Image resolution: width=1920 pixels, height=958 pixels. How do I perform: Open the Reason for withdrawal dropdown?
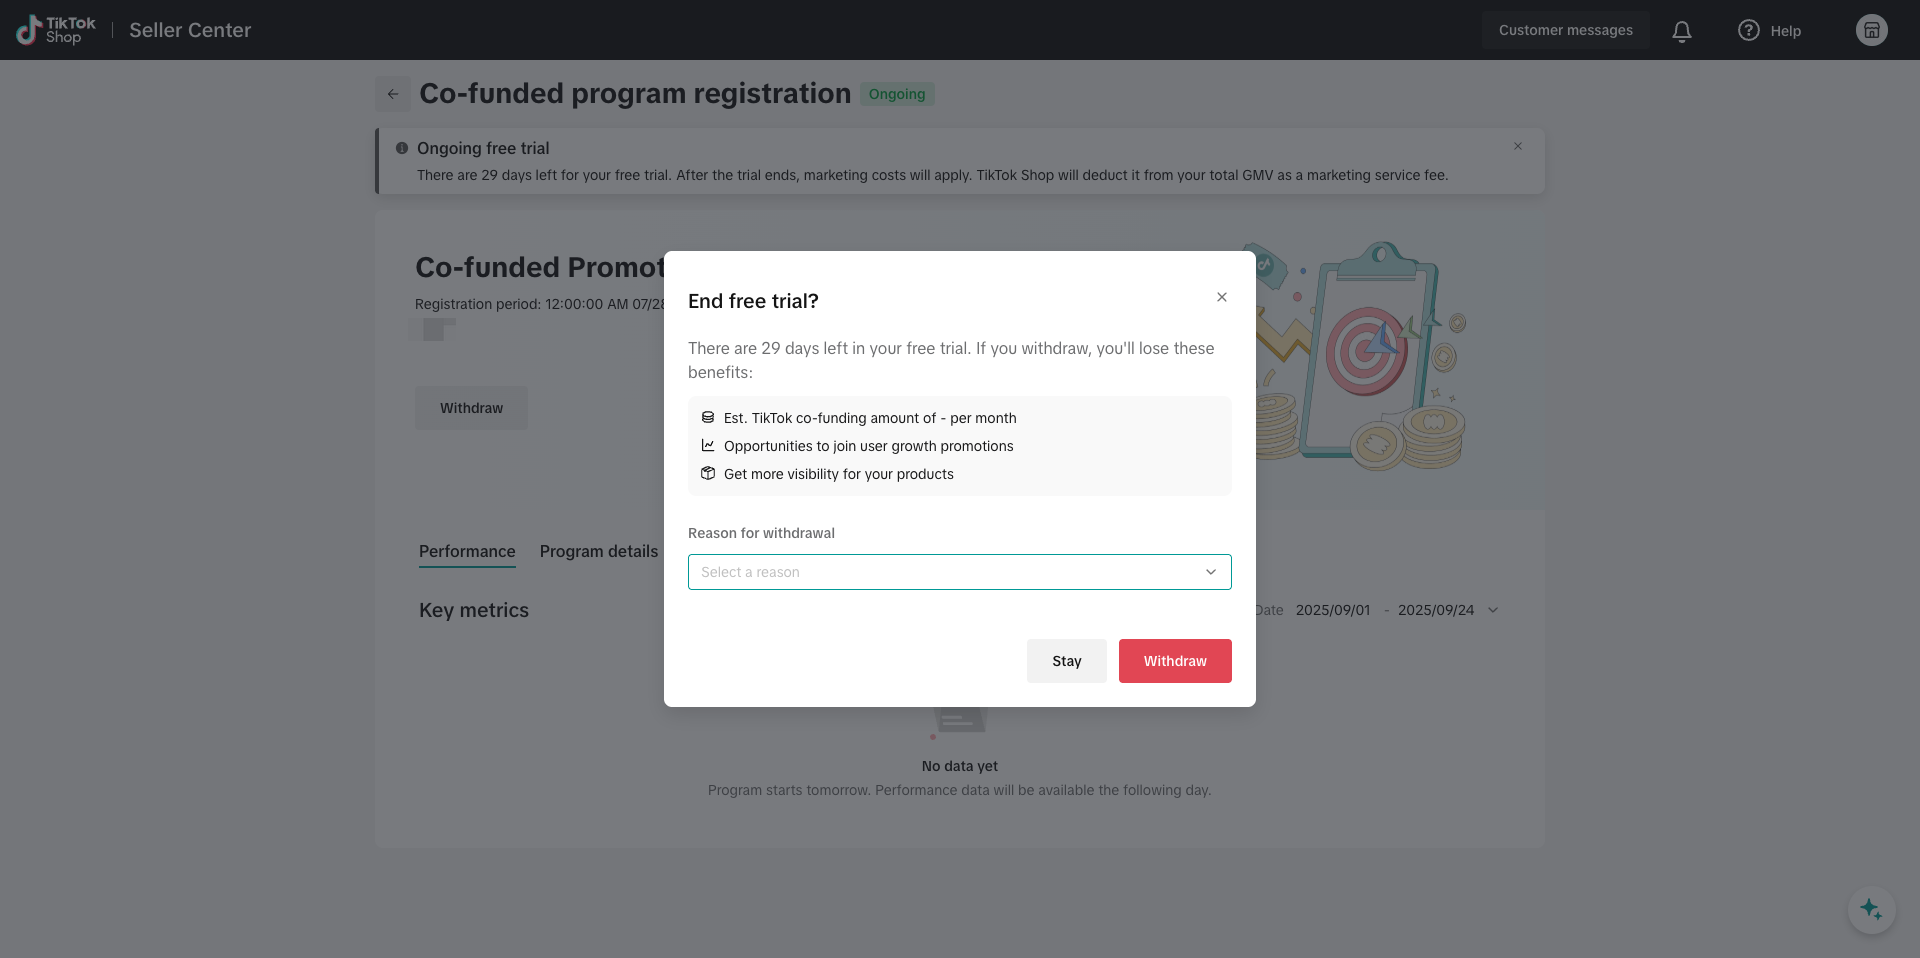click(948, 572)
